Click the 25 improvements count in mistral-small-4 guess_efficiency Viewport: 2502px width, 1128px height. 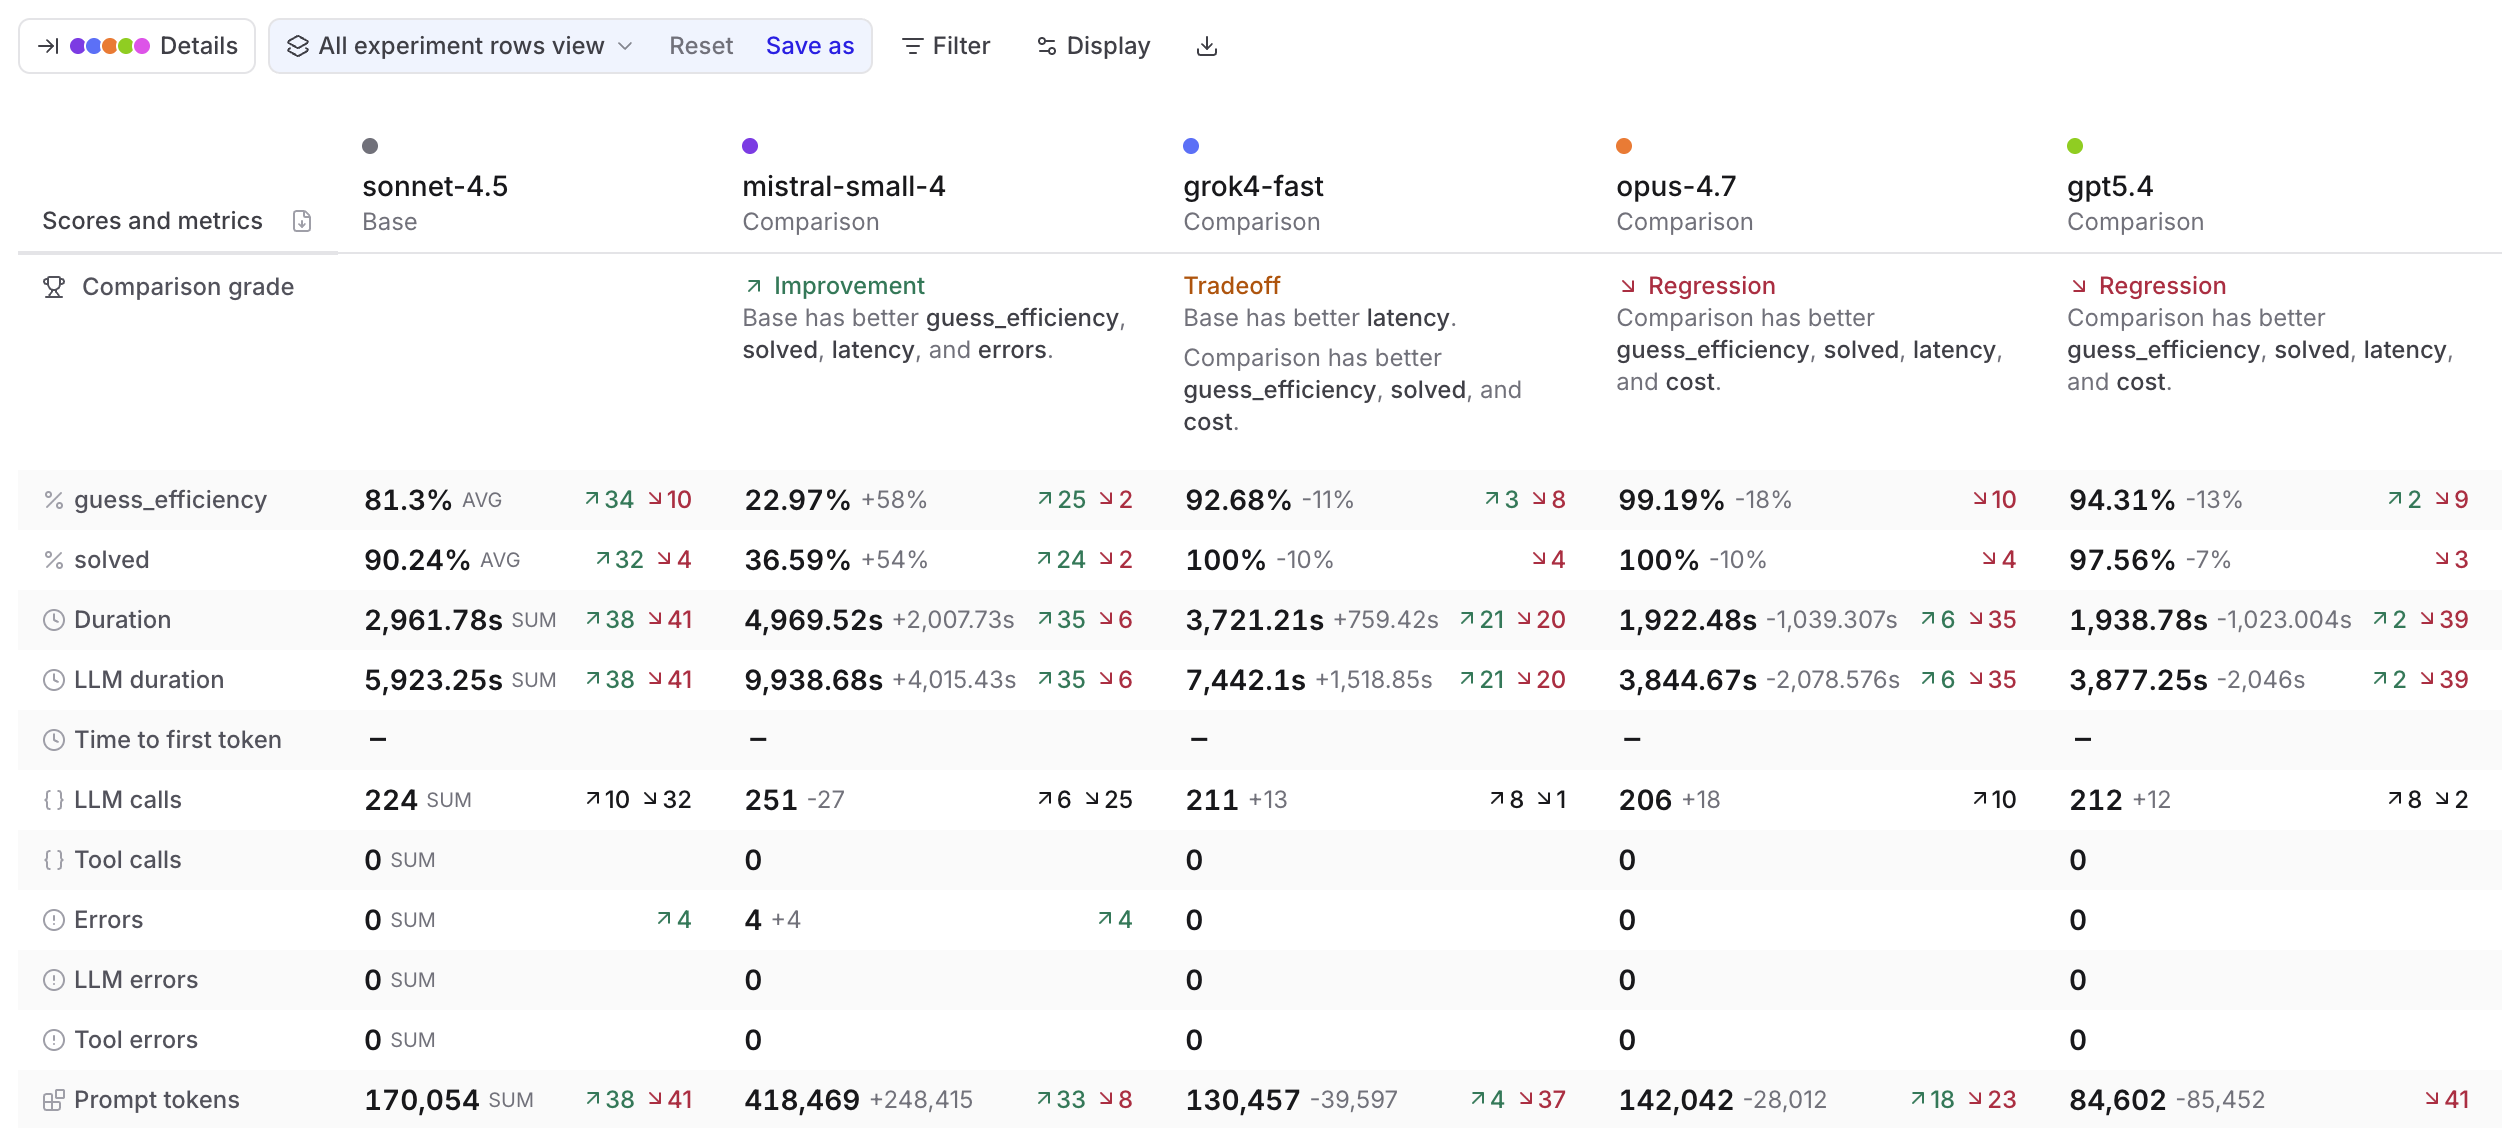point(1062,500)
